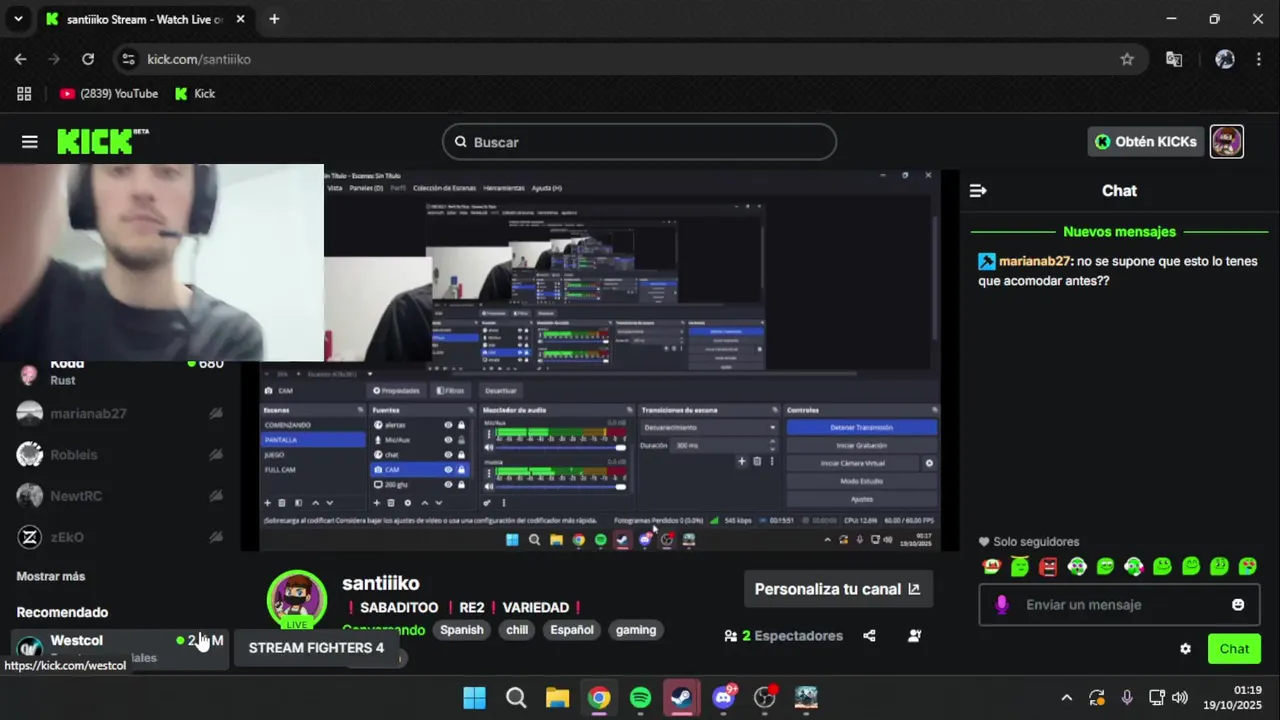Adjust Mic/Aux volume slider in streamed OBS

point(560,448)
